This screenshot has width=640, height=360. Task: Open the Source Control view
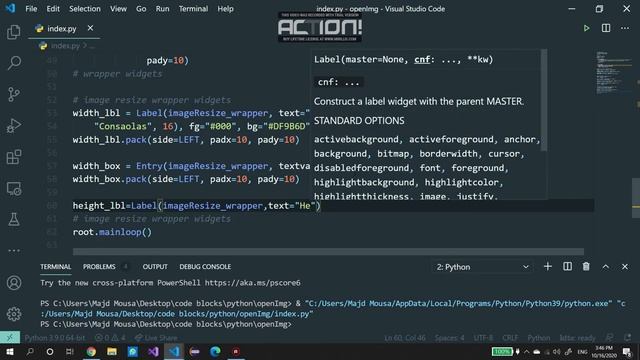(x=13, y=94)
